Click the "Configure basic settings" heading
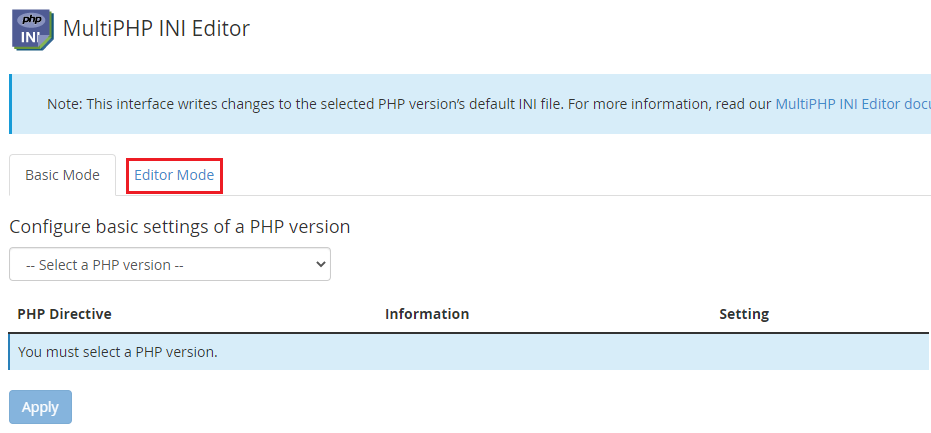The height and width of the screenshot is (433, 931). [x=180, y=227]
